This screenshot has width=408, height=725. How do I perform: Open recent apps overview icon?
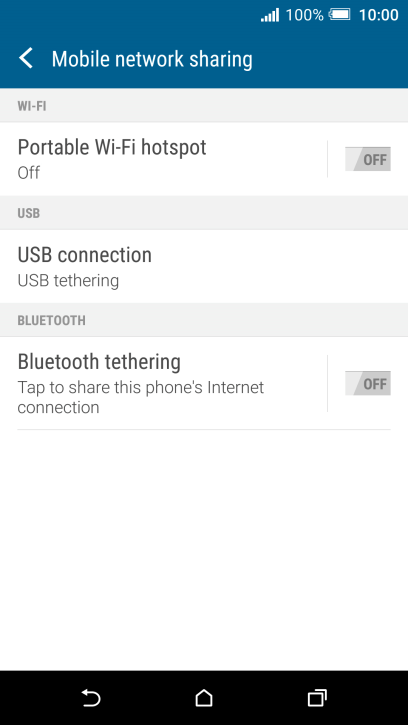point(317,698)
